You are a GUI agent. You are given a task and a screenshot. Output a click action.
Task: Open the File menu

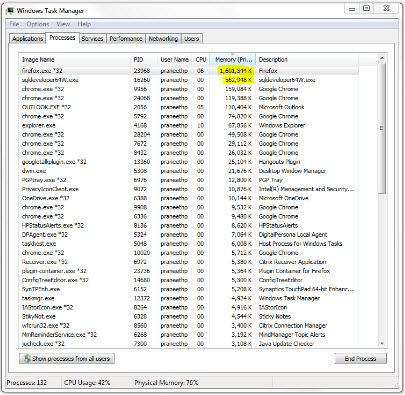click(x=14, y=24)
